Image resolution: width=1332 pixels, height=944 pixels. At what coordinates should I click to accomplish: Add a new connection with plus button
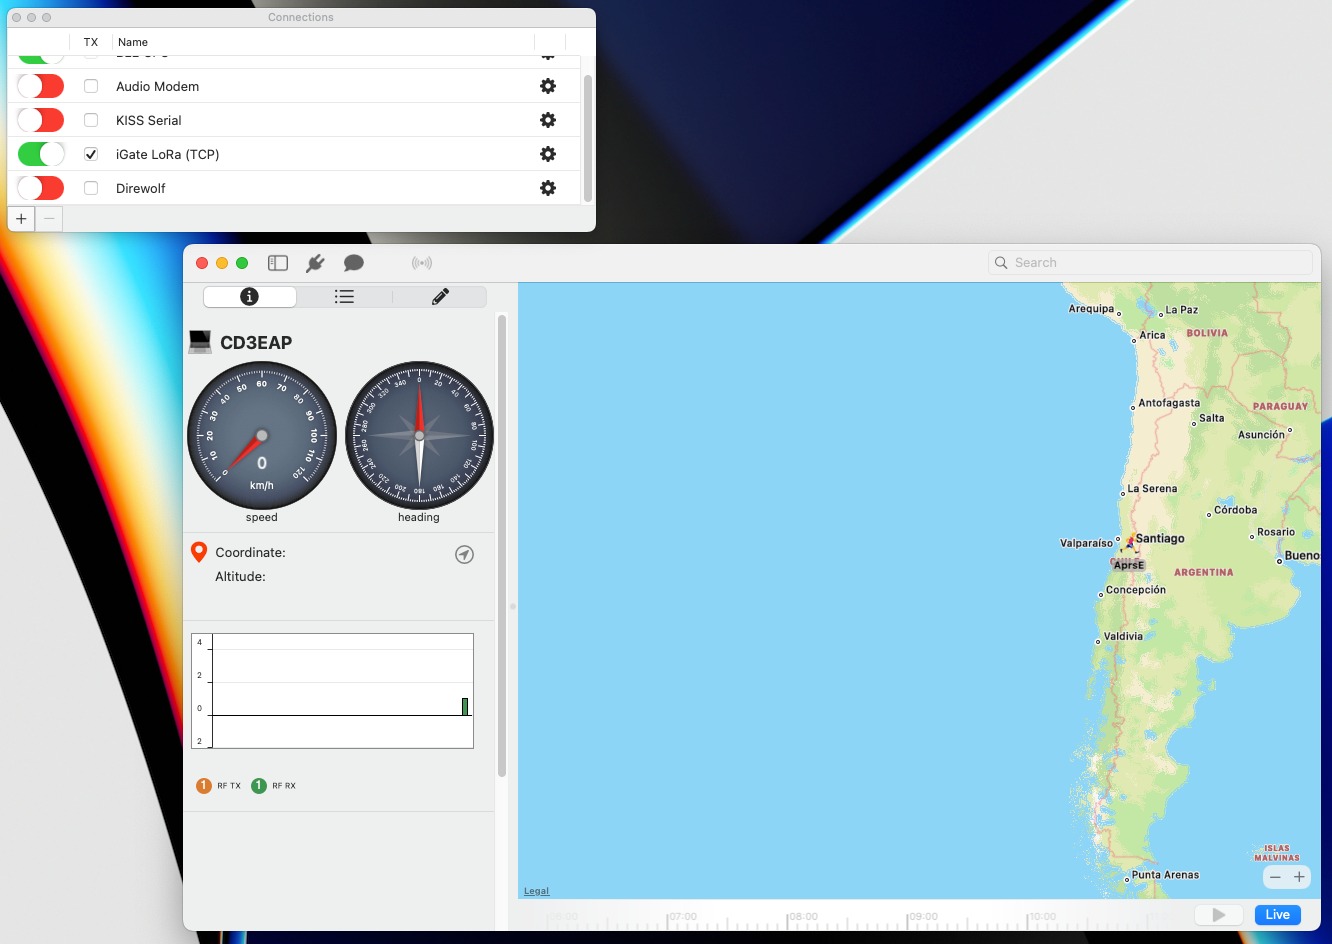tap(21, 218)
